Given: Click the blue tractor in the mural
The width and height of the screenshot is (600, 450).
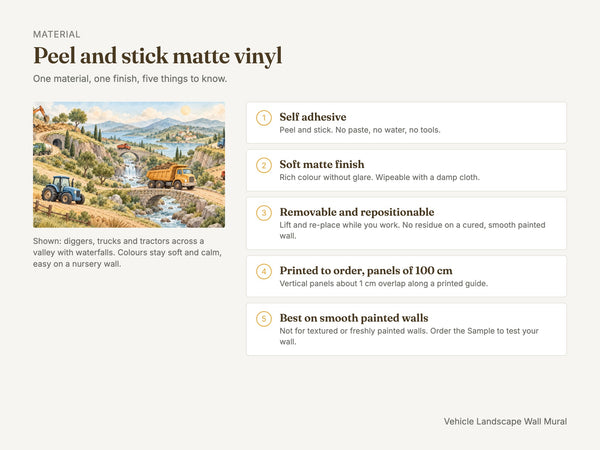Looking at the screenshot, I should (x=63, y=190).
